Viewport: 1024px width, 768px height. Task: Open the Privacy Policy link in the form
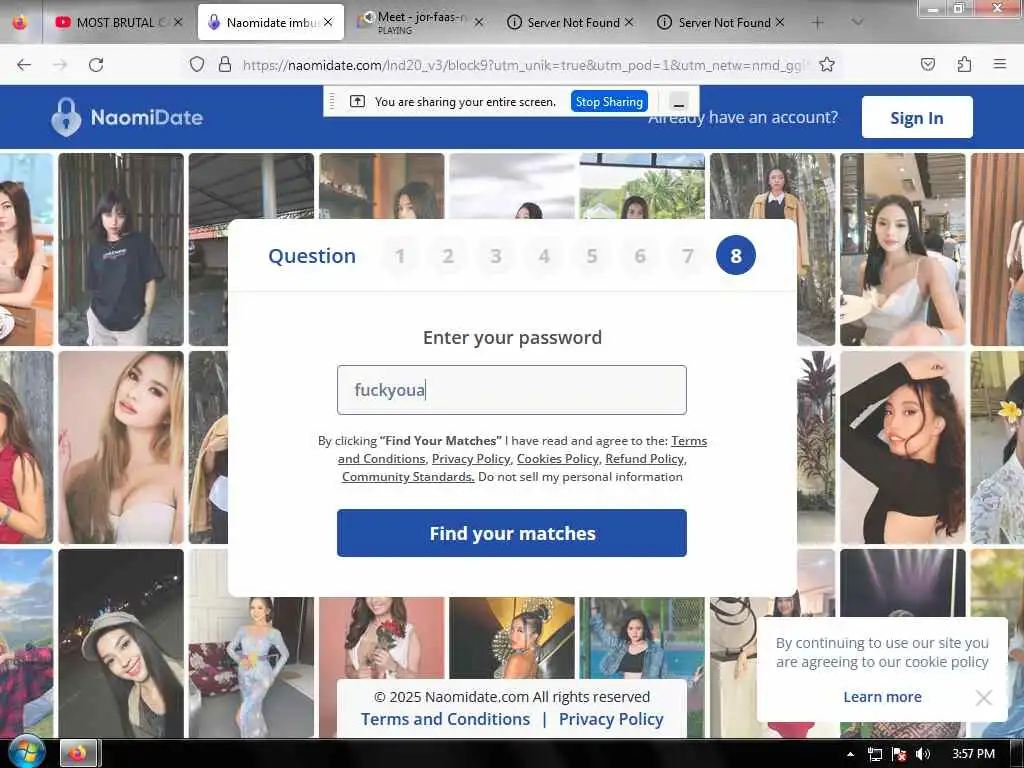click(x=471, y=459)
